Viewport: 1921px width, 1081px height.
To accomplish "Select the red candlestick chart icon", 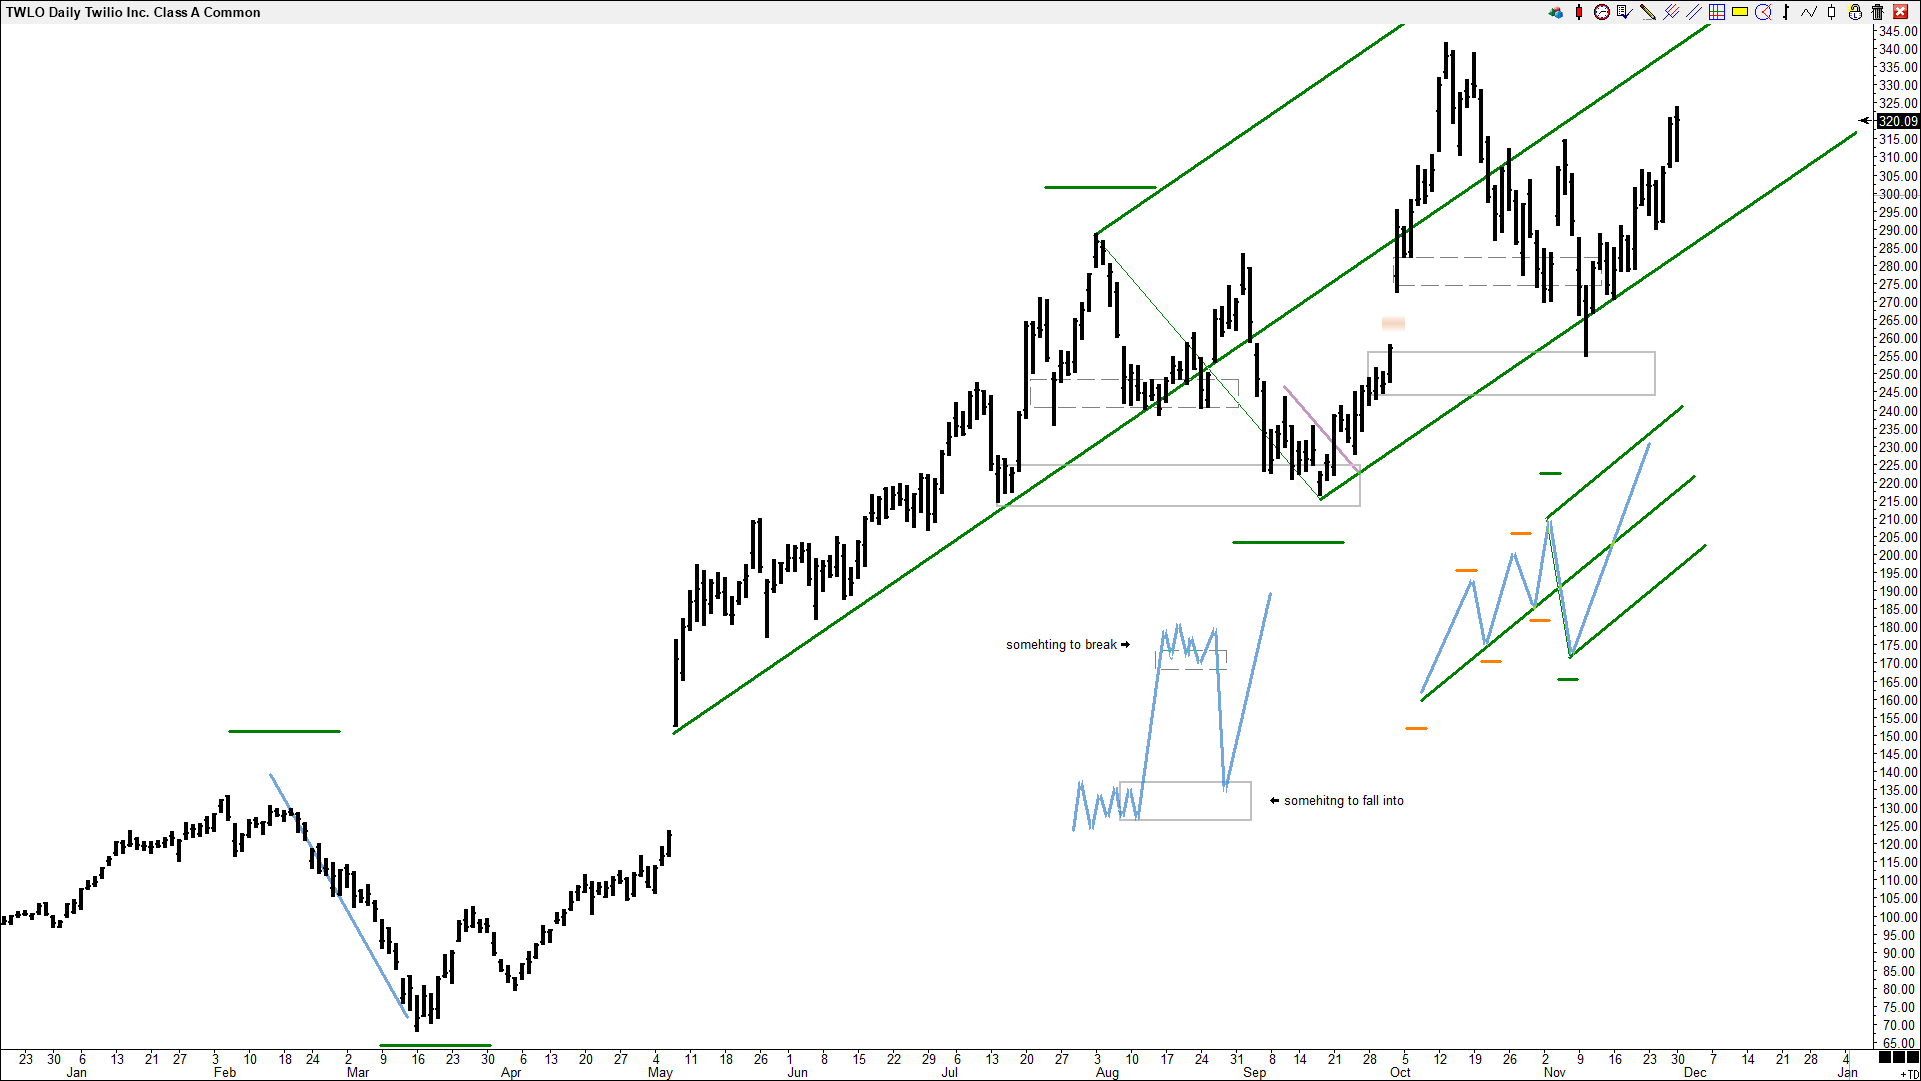I will (1578, 12).
